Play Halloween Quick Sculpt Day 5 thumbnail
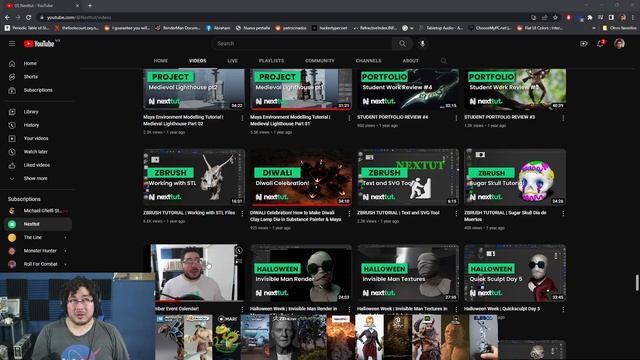The width and height of the screenshot is (640, 360). pyautogui.click(x=515, y=273)
